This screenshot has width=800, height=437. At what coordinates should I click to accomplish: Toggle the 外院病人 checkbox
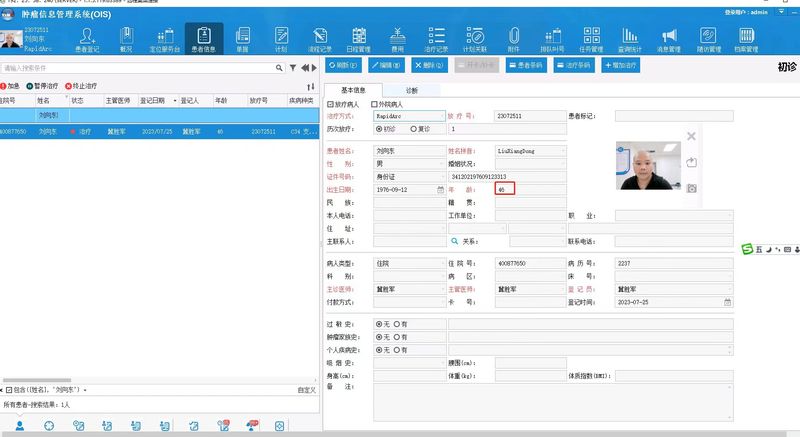374,104
